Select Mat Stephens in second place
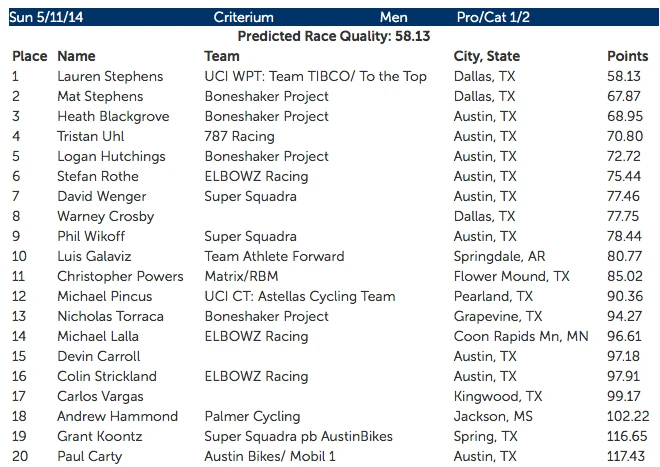The height and width of the screenshot is (467, 660). (100, 97)
